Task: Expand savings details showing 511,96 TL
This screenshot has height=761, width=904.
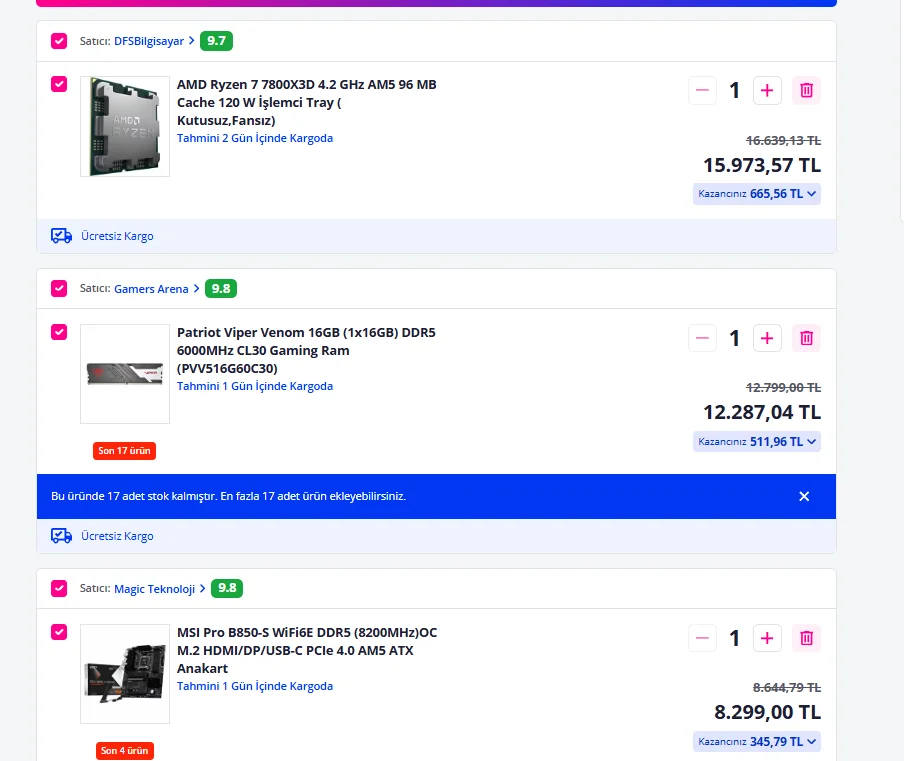Action: point(757,441)
